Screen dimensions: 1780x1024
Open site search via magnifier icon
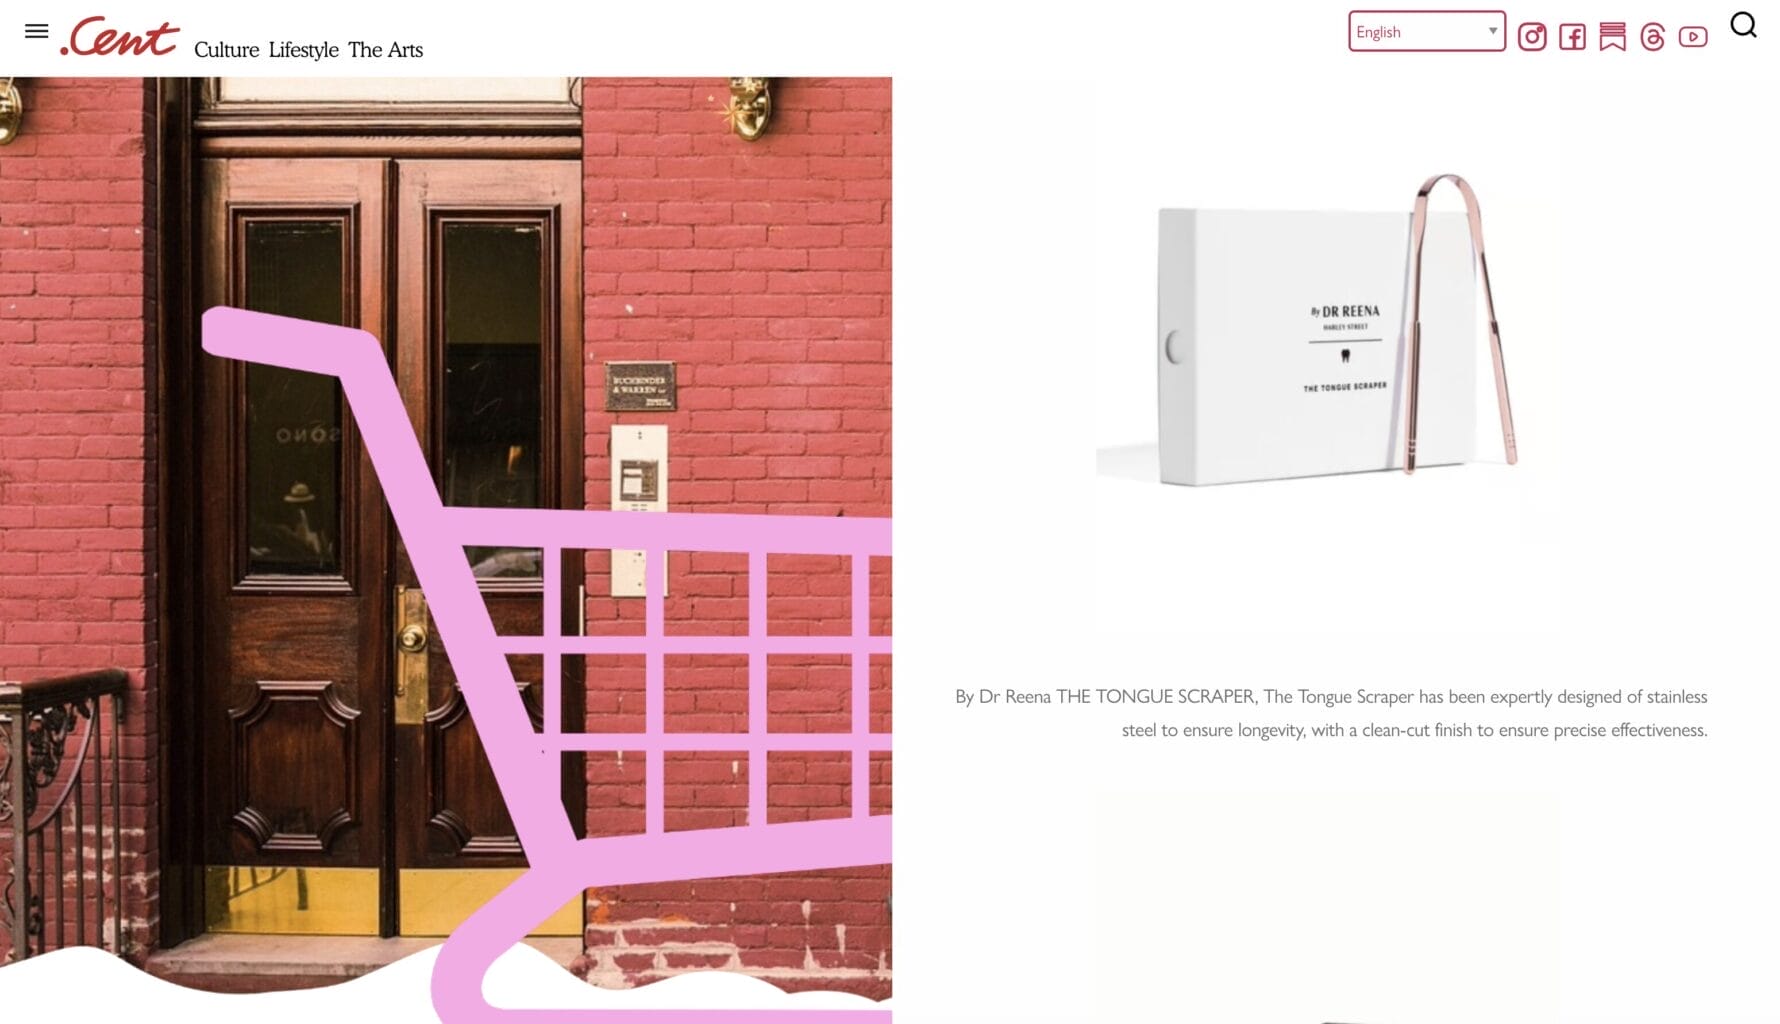[x=1743, y=25]
